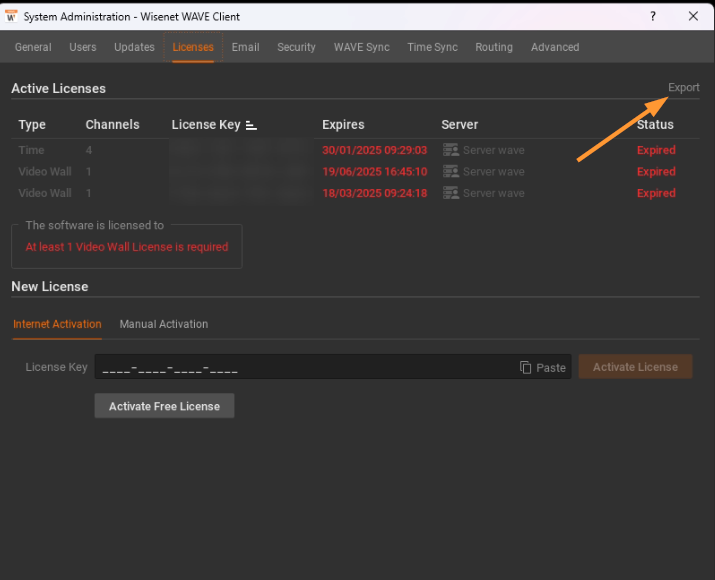Click Video Wall cell in 19/06/2025 row
Viewport: 715px width, 580px height.
45,171
